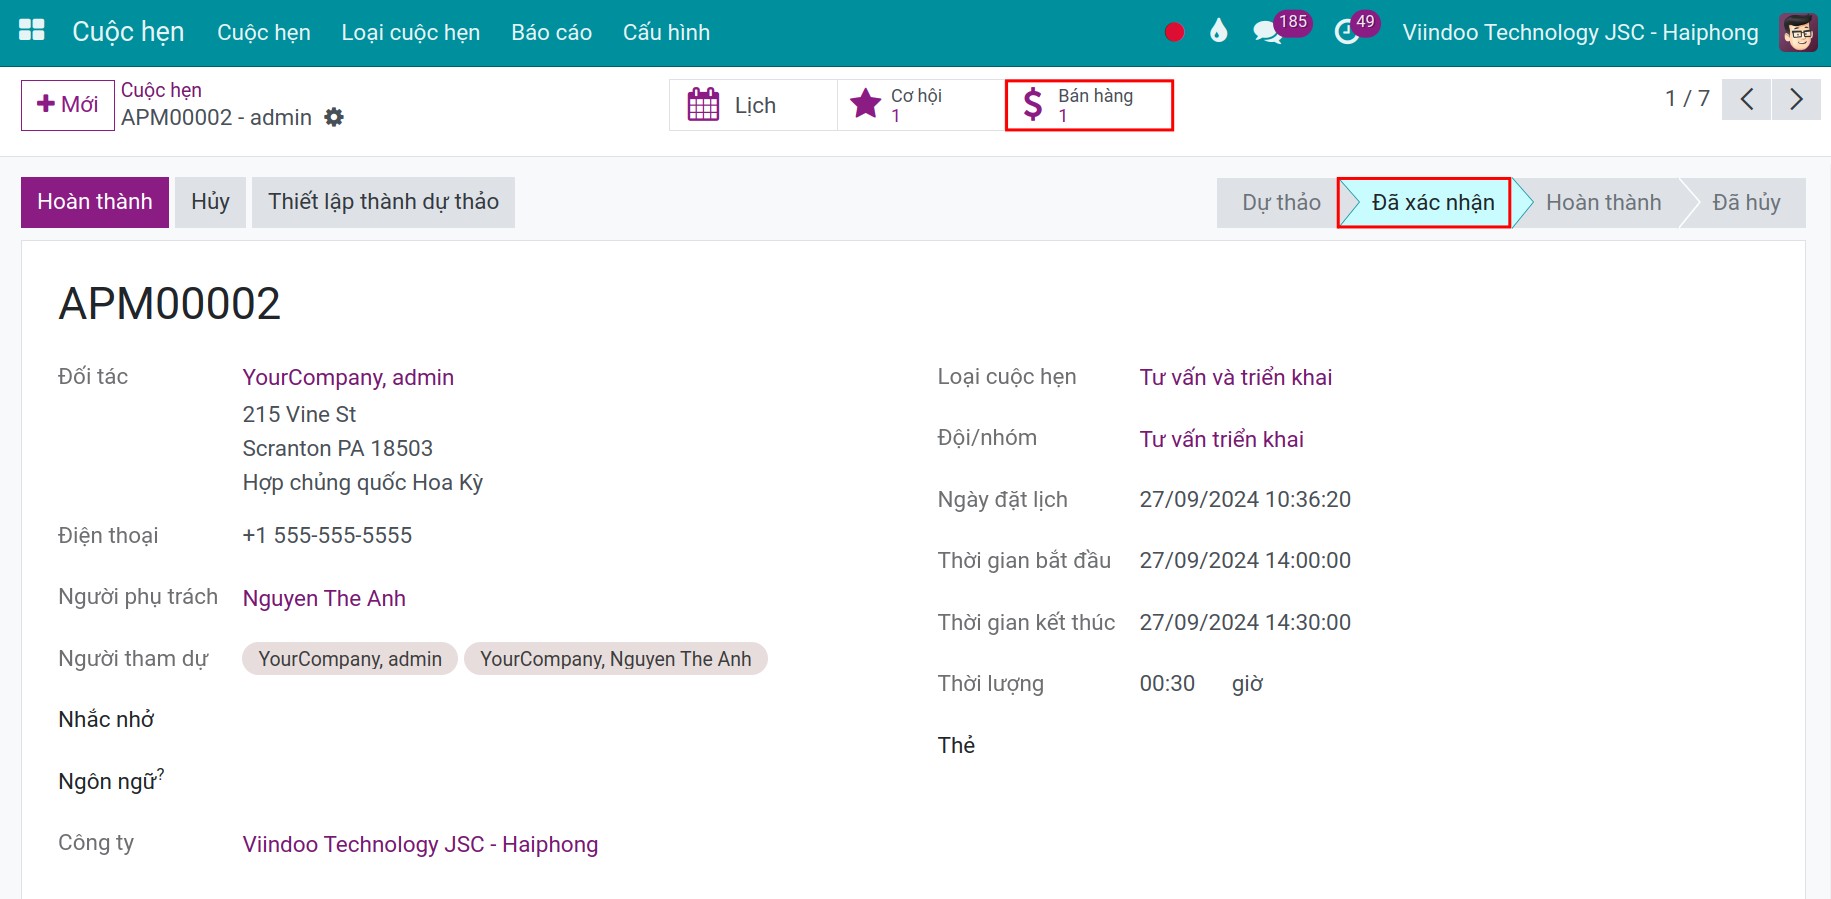Viewport: 1831px width, 899px height.
Task: Select Hoàn thành stage in status bar
Action: pyautogui.click(x=1603, y=203)
